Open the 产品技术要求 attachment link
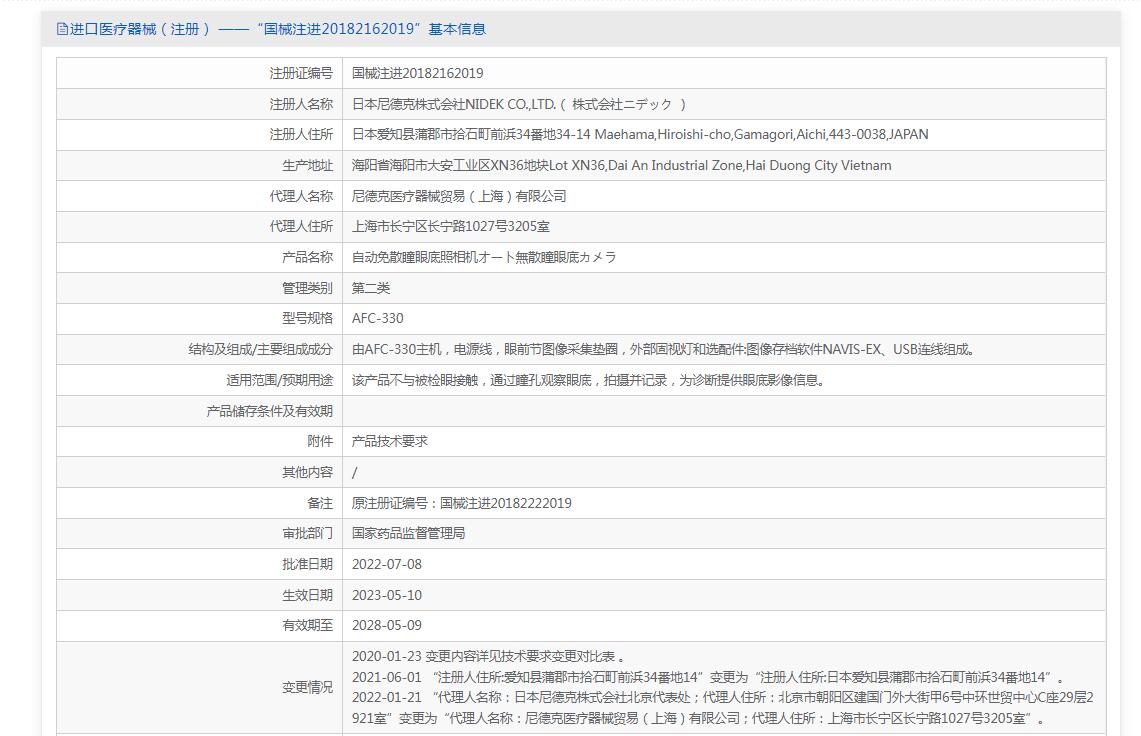Screen dimensions: 1141x736 389,441
